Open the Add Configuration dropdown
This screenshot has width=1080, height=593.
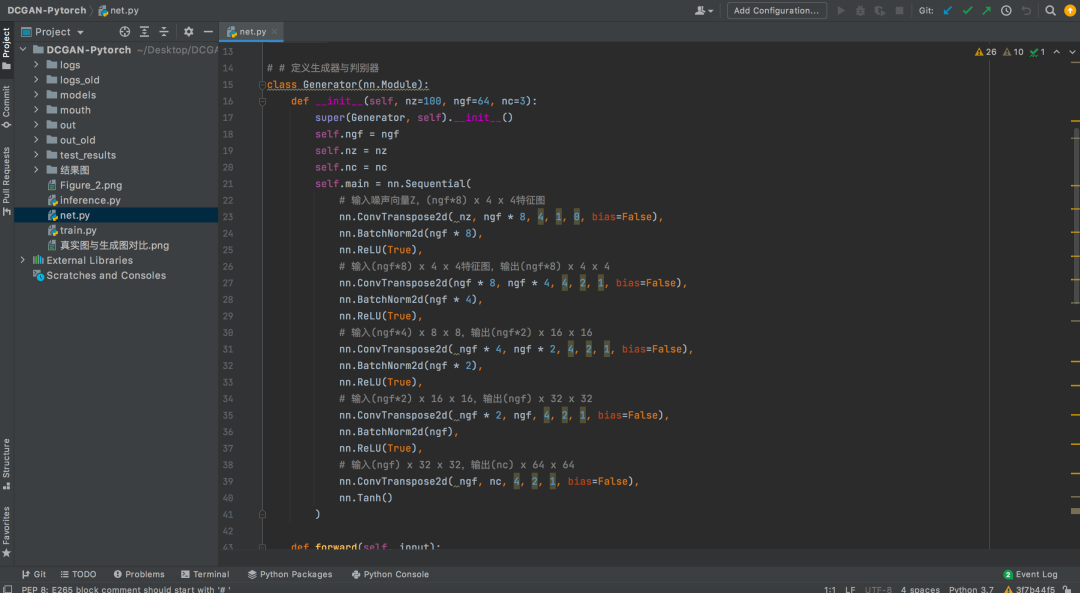tap(777, 10)
